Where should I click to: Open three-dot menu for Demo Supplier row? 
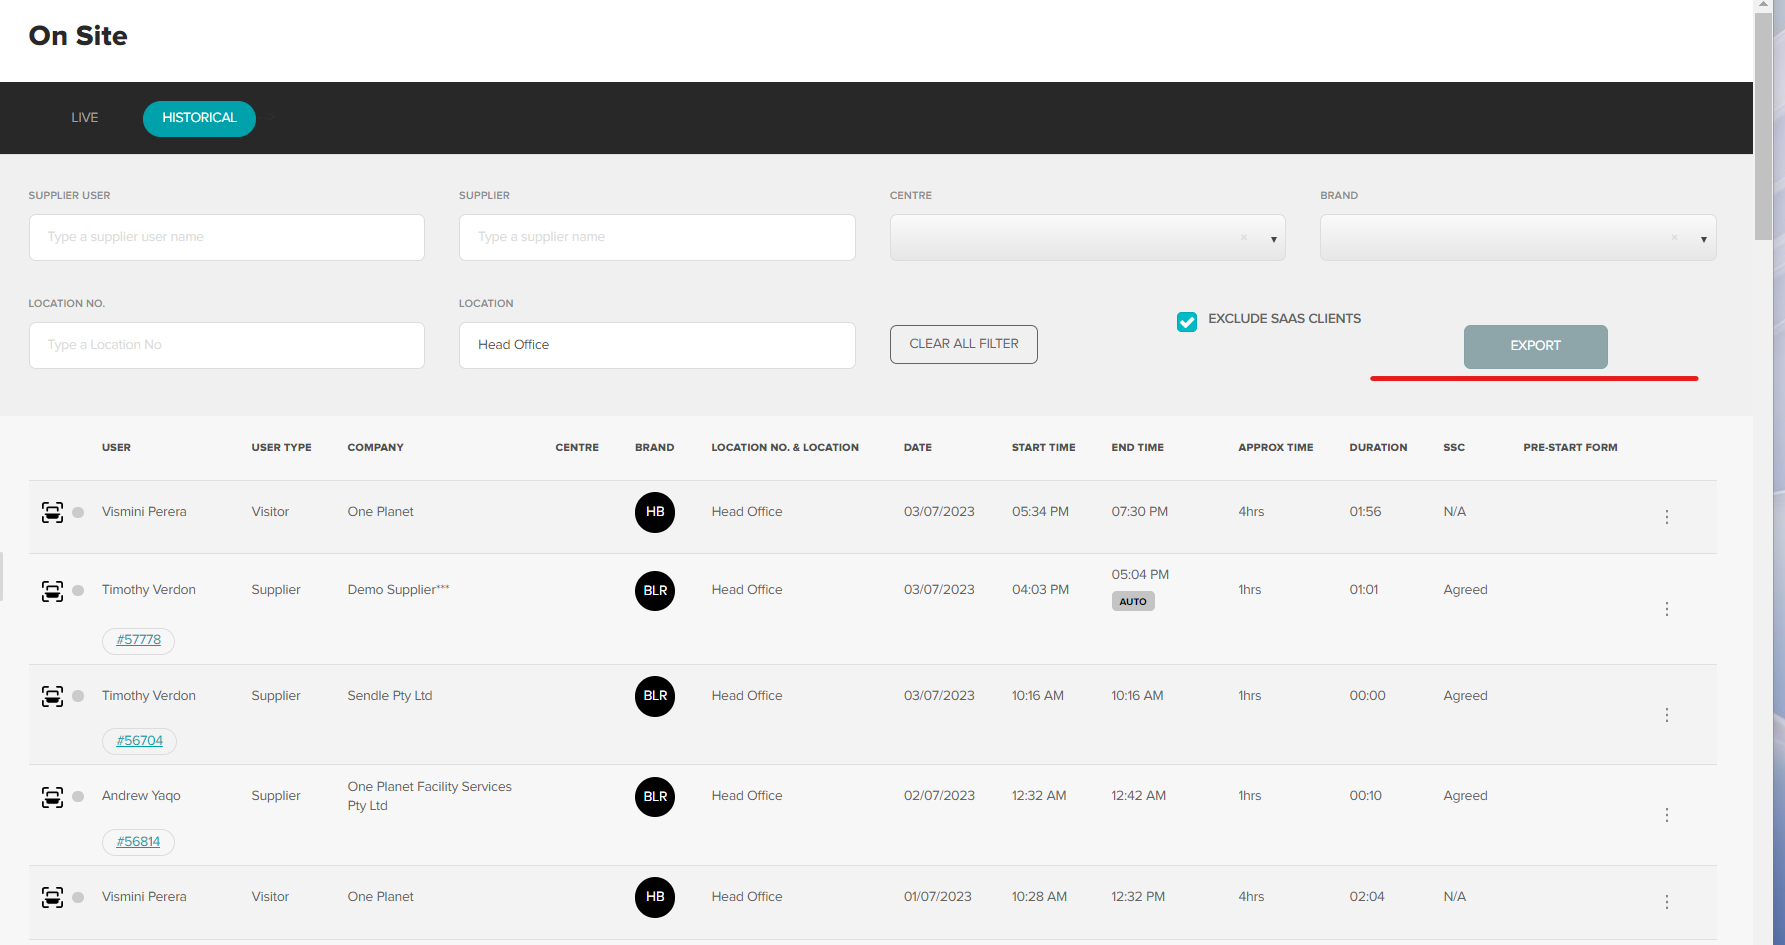point(1666,609)
